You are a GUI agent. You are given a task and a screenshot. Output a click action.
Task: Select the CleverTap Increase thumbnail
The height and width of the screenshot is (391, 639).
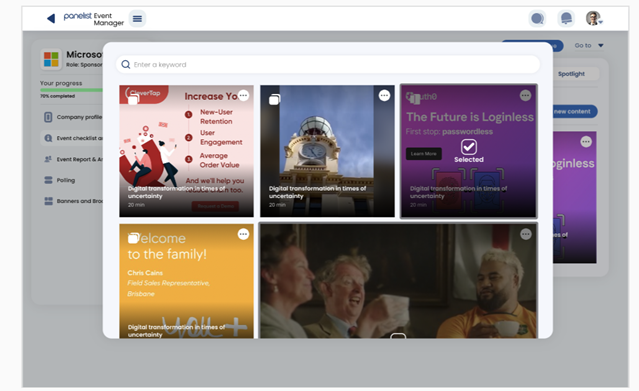(186, 151)
